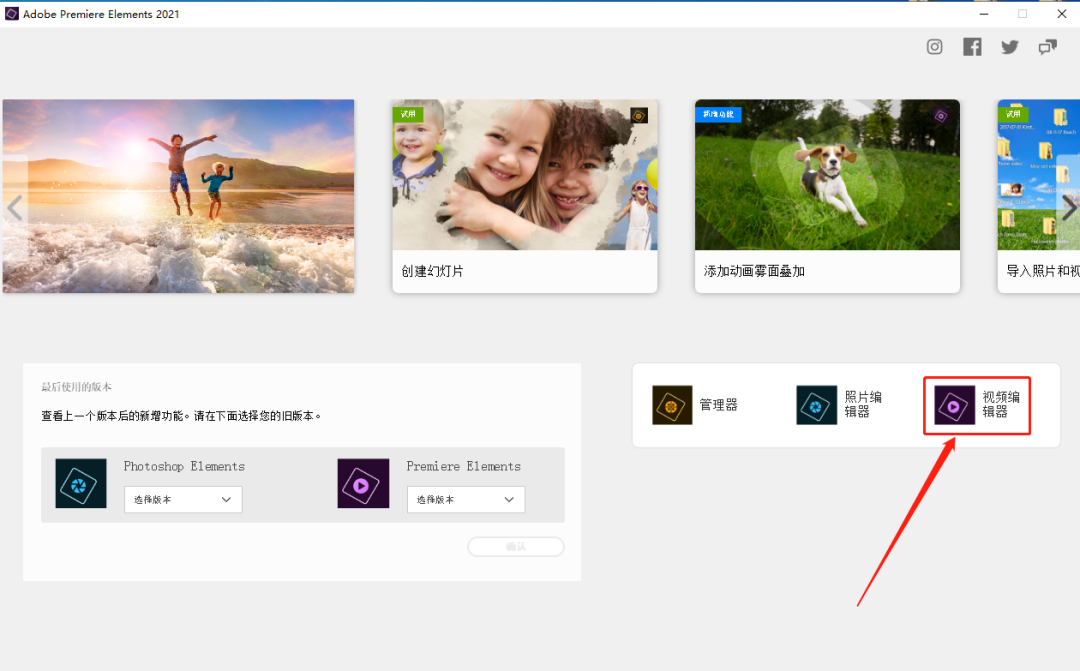
Task: Click the Premiere Elements app icon
Action: click(x=363, y=484)
